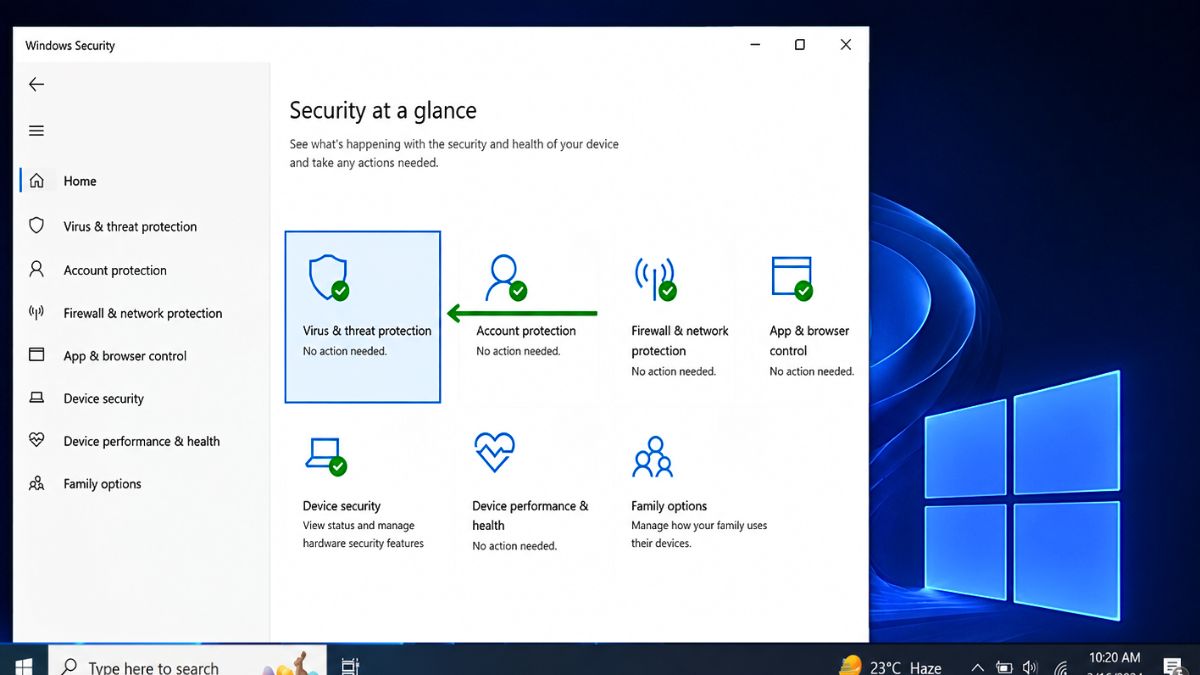
Task: Show hidden system tray icons
Action: click(978, 668)
